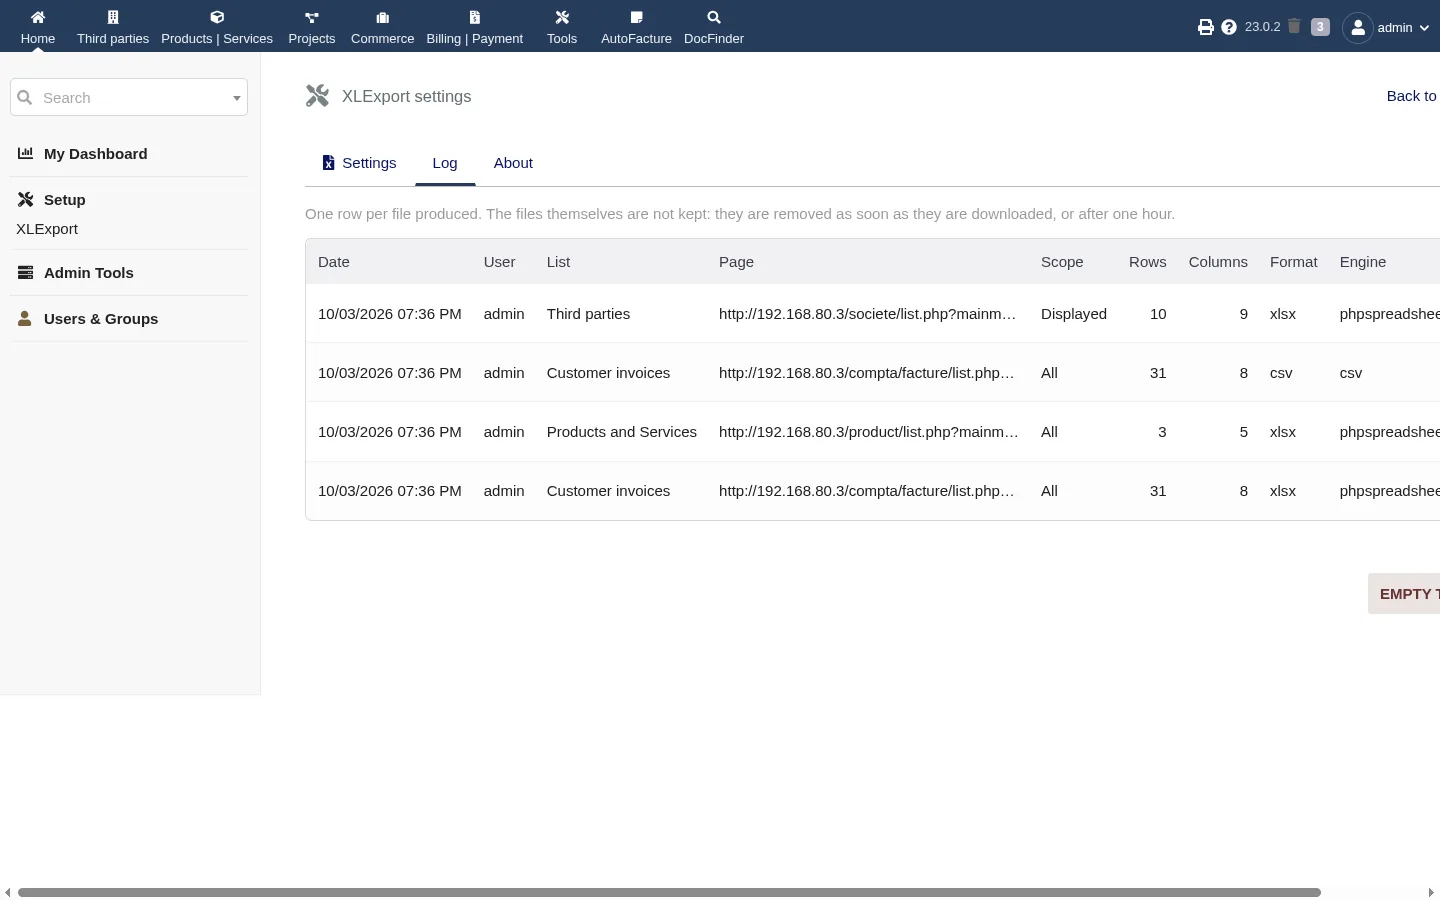Open the help question mark icon

[x=1229, y=27]
